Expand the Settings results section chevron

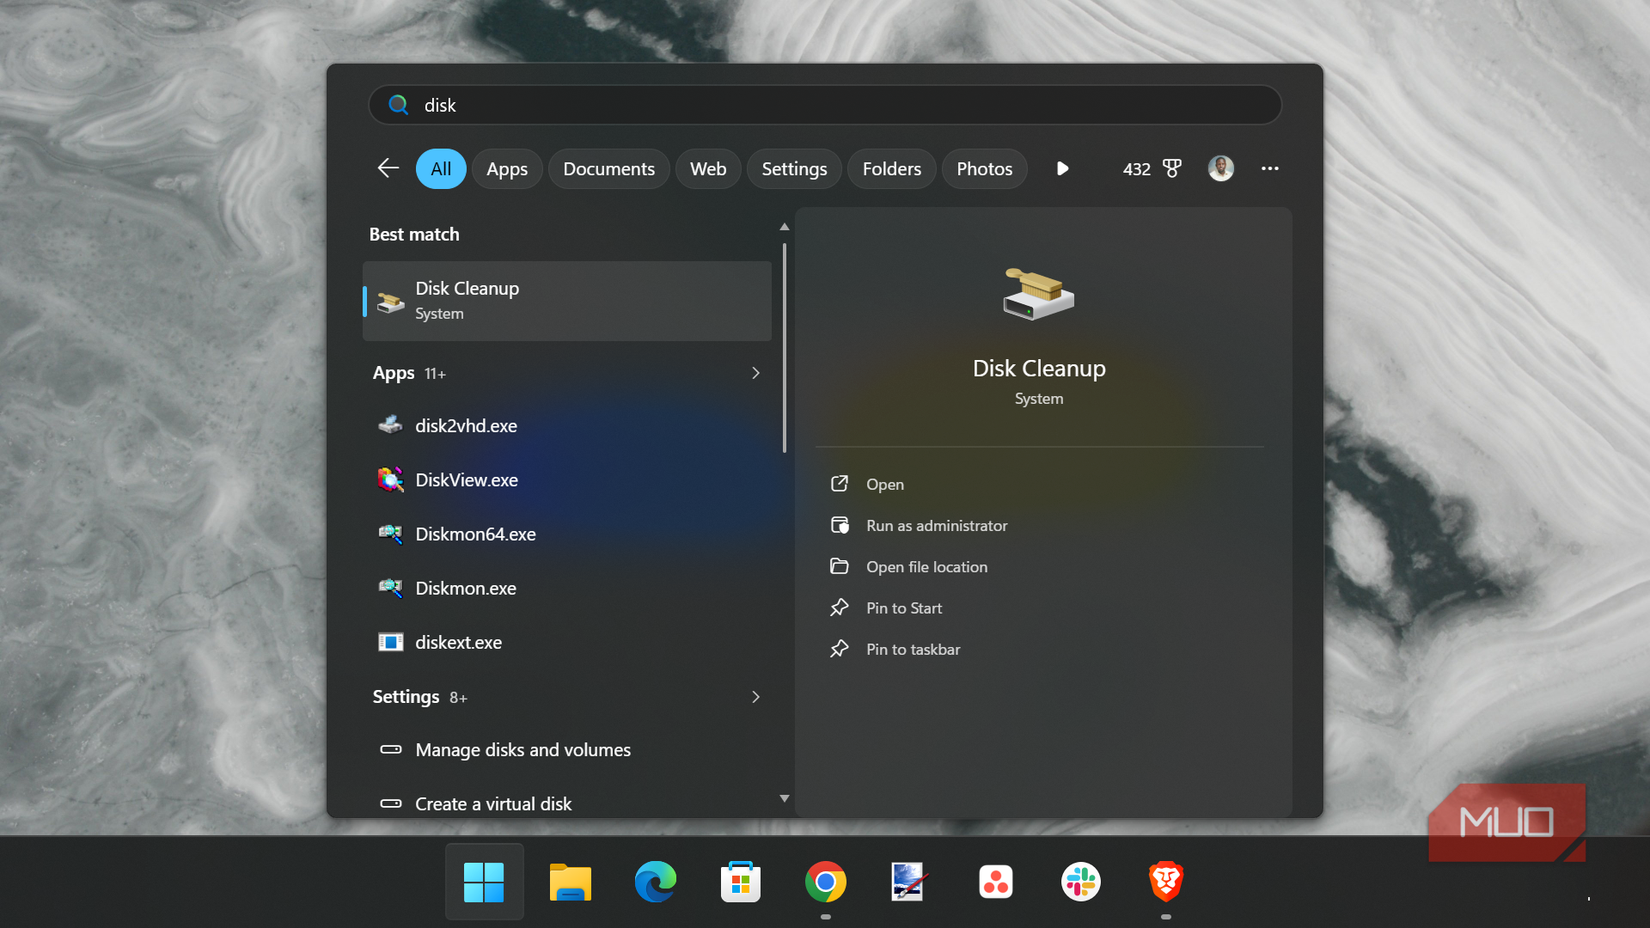pyautogui.click(x=756, y=697)
